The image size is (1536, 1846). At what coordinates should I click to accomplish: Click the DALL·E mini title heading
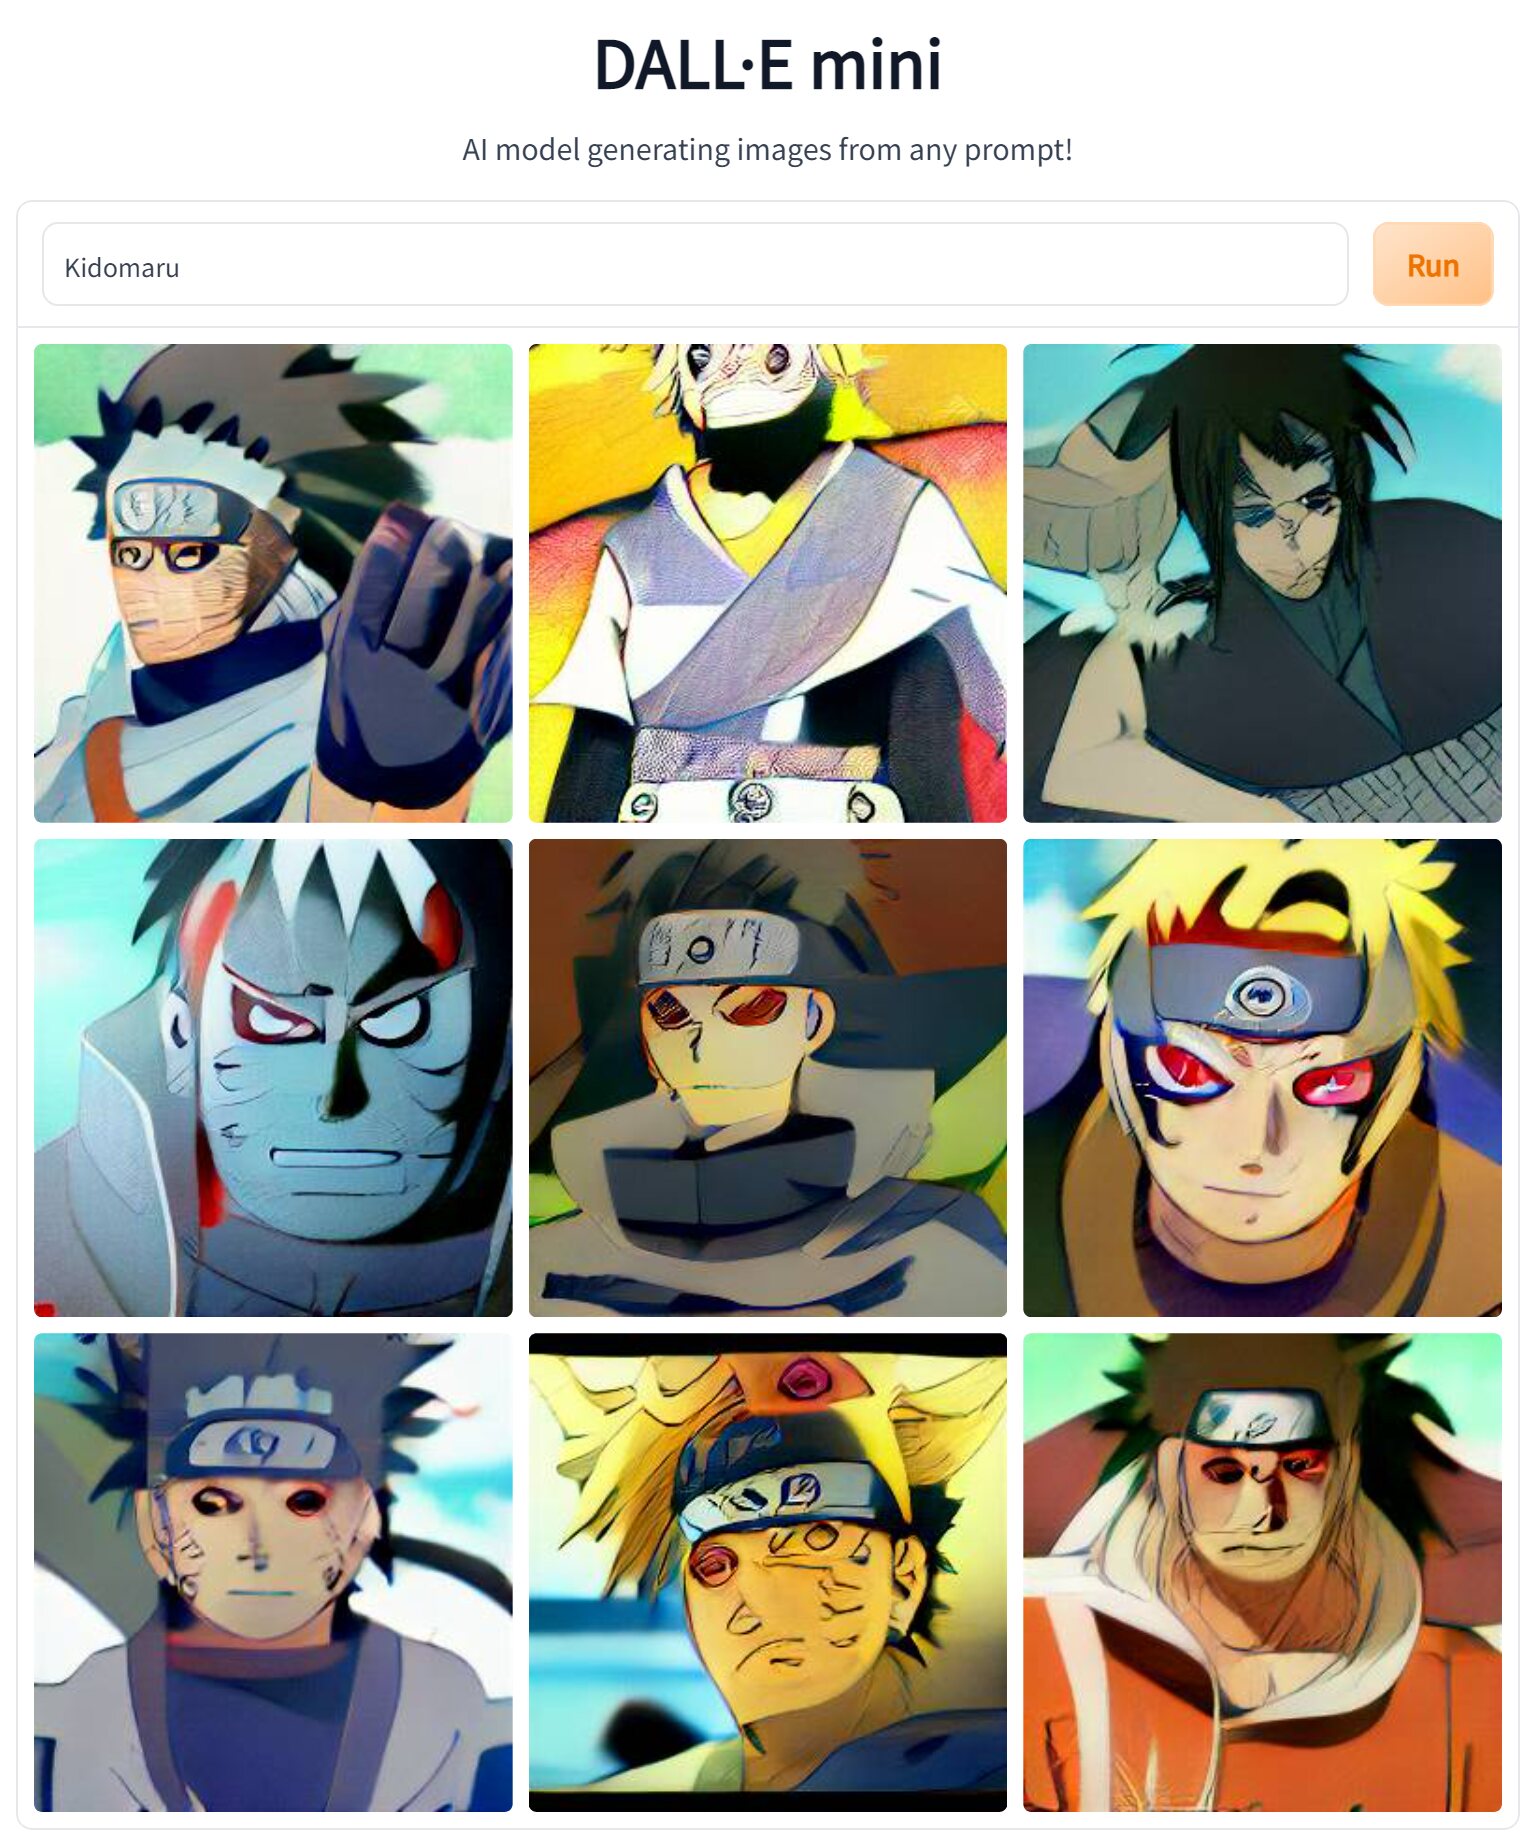(767, 65)
